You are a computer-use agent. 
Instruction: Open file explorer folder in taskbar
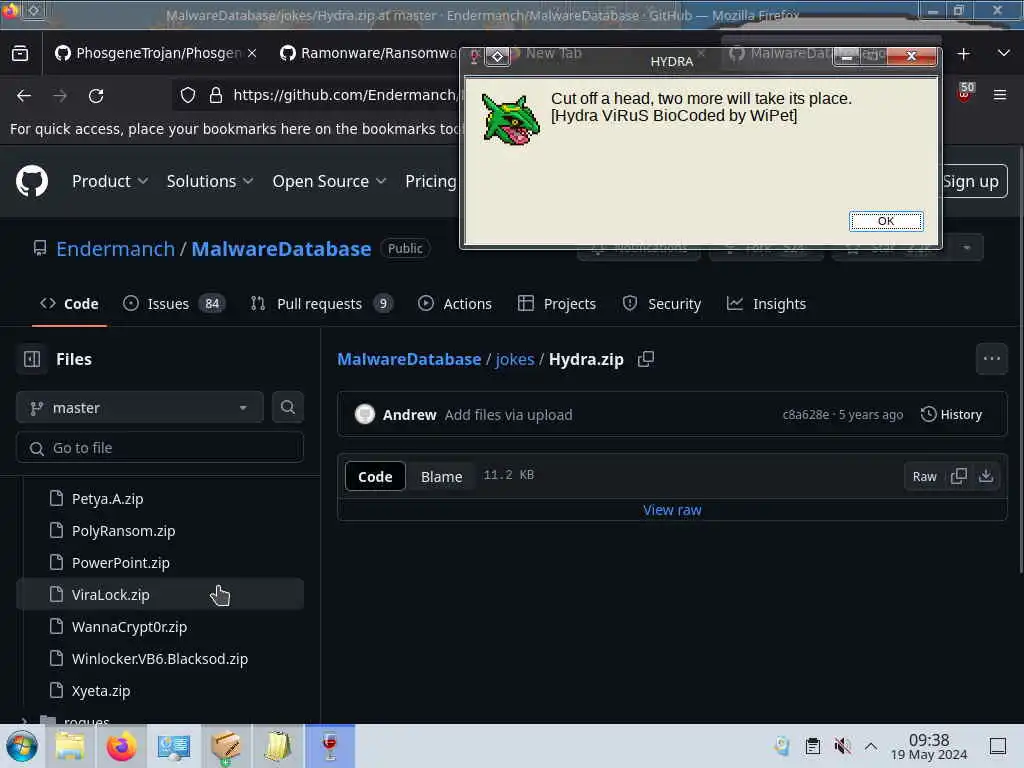click(x=69, y=746)
